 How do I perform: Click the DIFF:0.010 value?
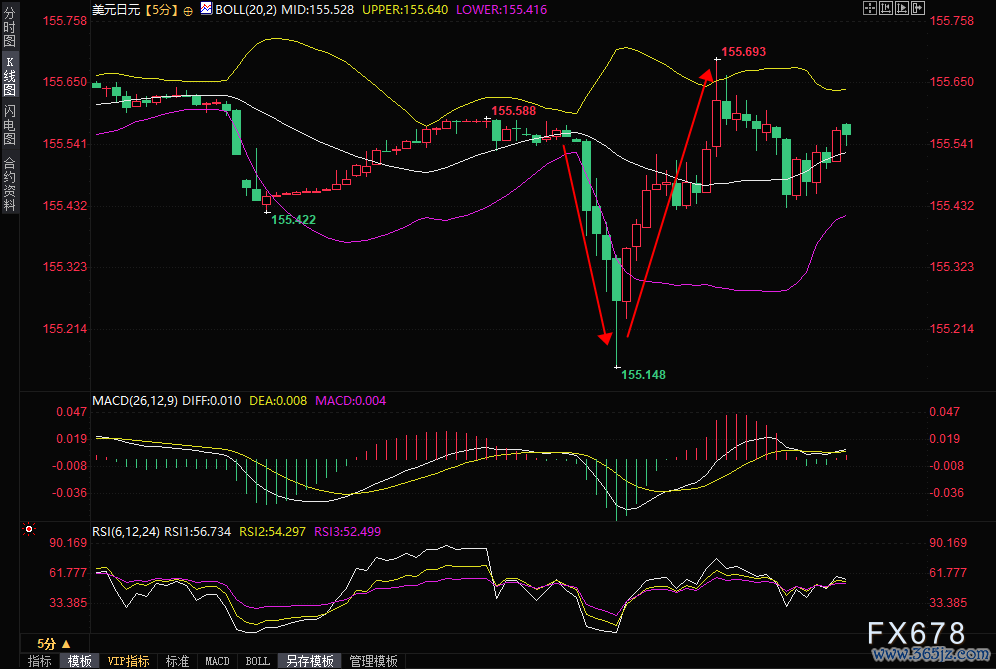[212, 401]
